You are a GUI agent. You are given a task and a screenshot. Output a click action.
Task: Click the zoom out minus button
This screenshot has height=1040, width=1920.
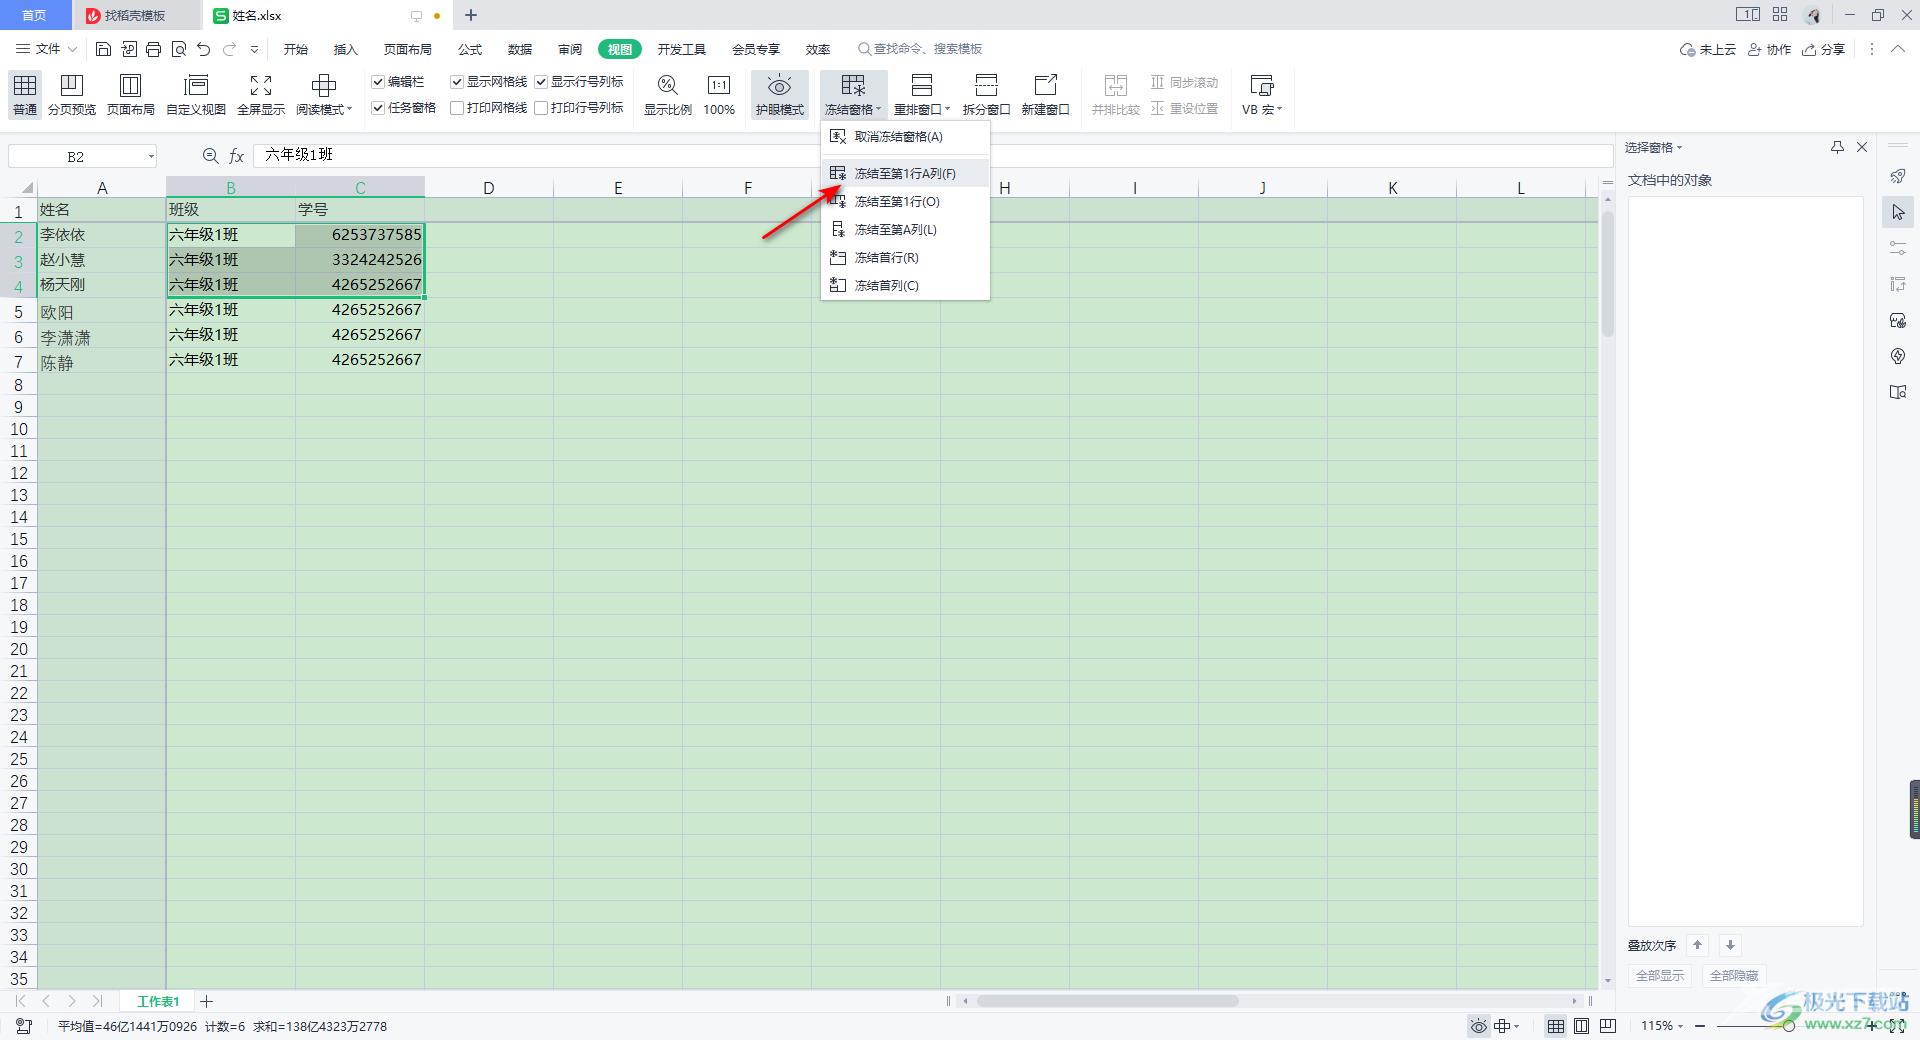coord(1700,1026)
